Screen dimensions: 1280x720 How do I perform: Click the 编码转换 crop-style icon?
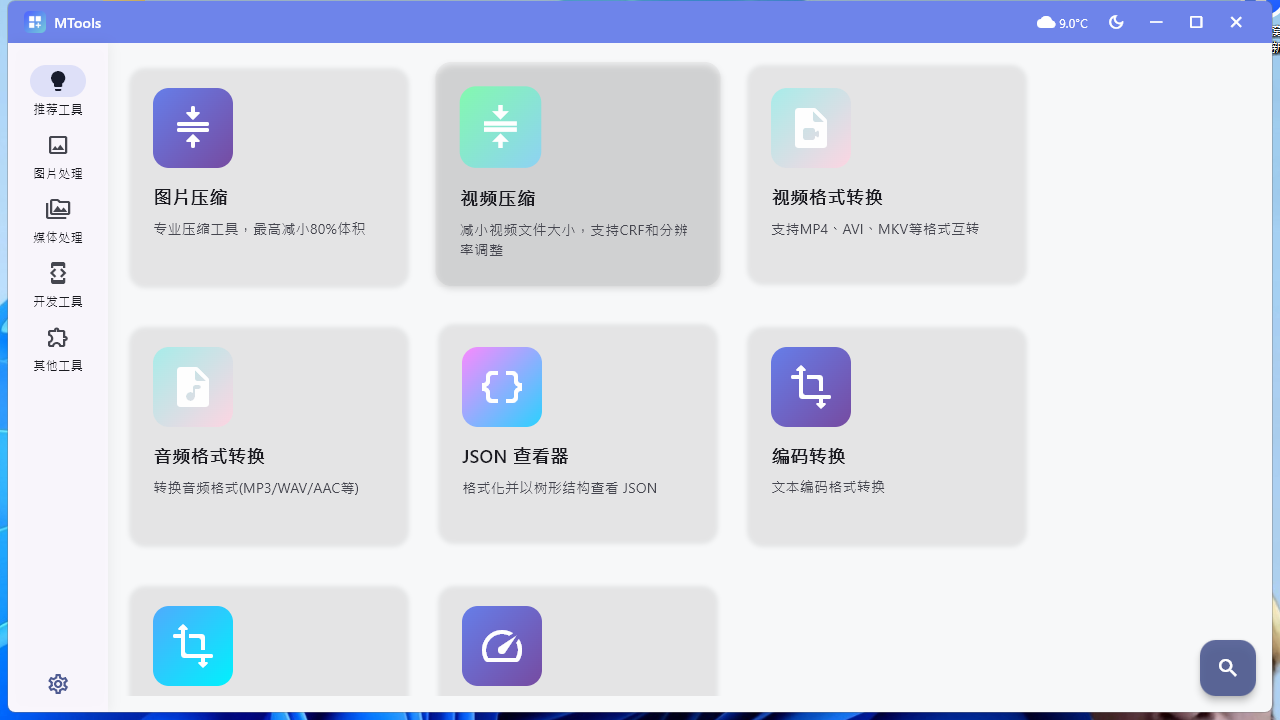tap(810, 387)
